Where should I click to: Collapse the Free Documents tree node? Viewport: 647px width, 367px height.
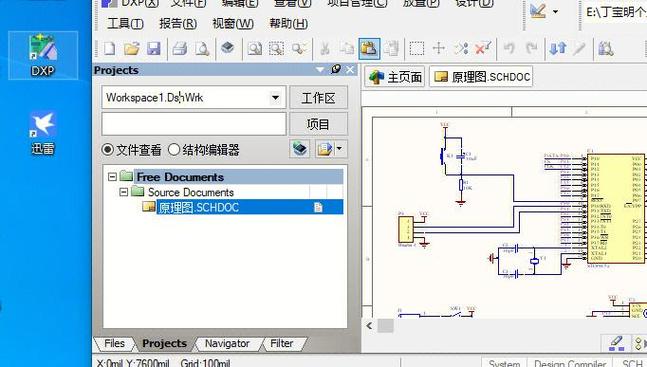(112, 177)
